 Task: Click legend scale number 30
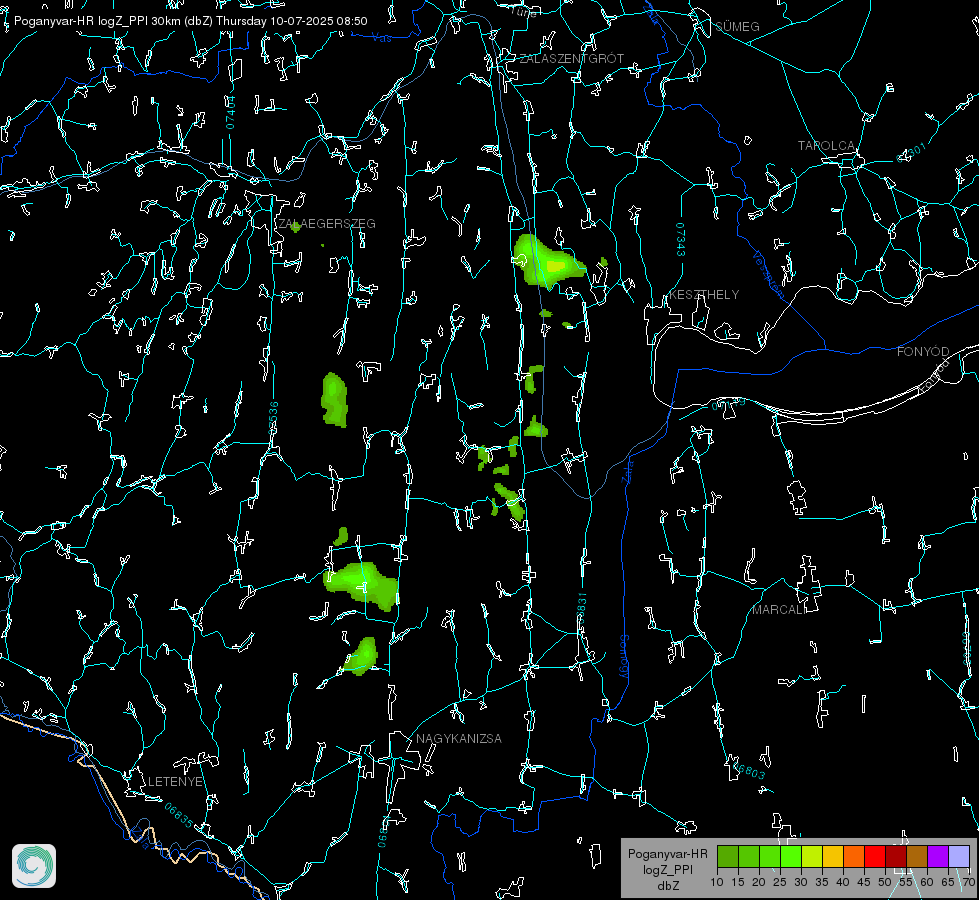pyautogui.click(x=801, y=882)
